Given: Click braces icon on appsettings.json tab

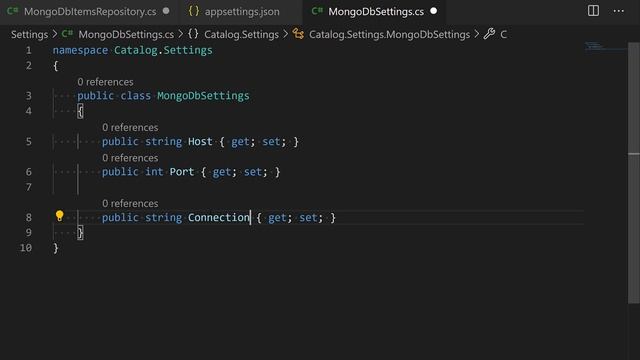Looking at the screenshot, I should pyautogui.click(x=194, y=11).
